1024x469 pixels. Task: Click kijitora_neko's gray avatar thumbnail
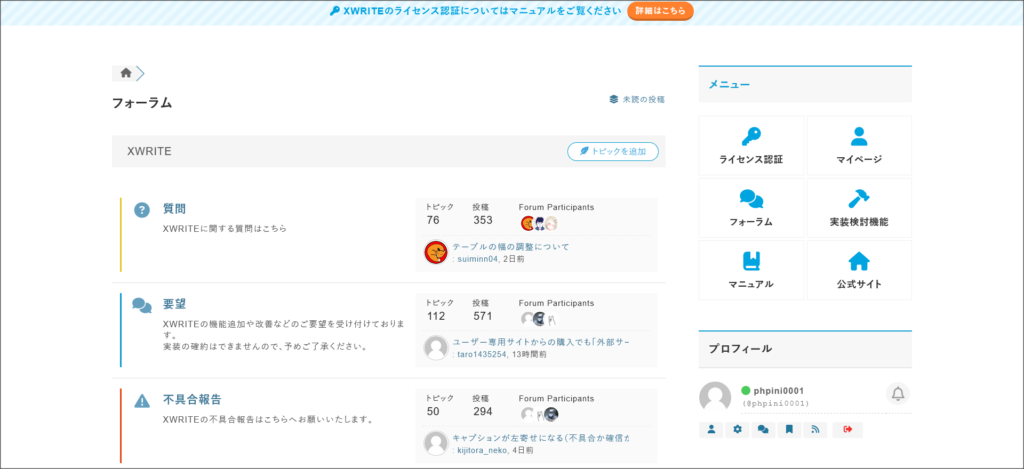436,443
